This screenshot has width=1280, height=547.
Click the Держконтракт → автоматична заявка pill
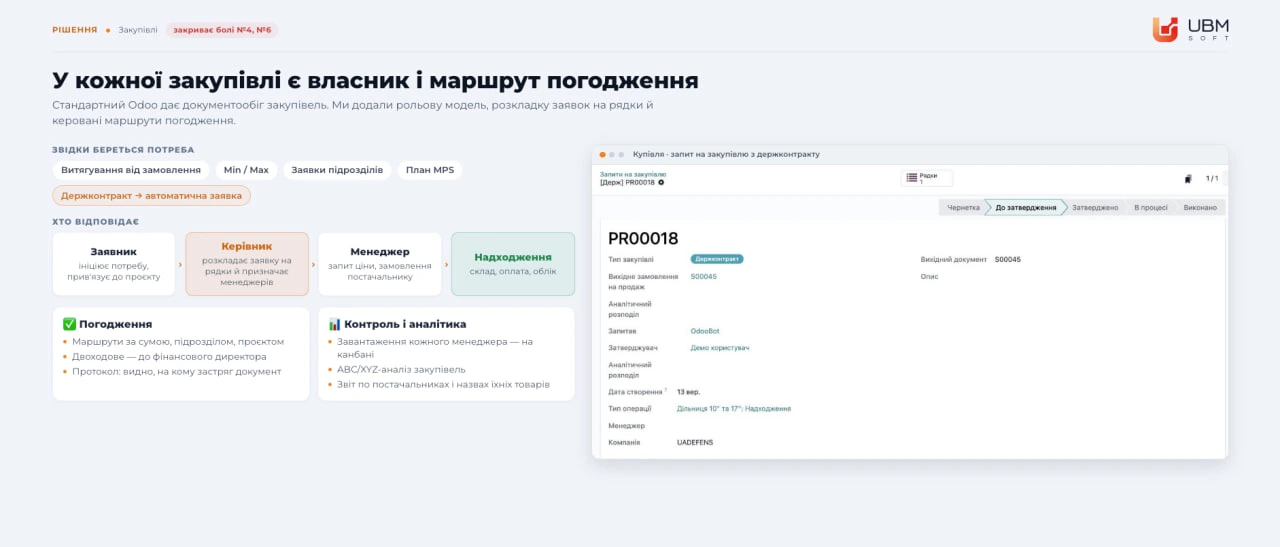click(152, 196)
